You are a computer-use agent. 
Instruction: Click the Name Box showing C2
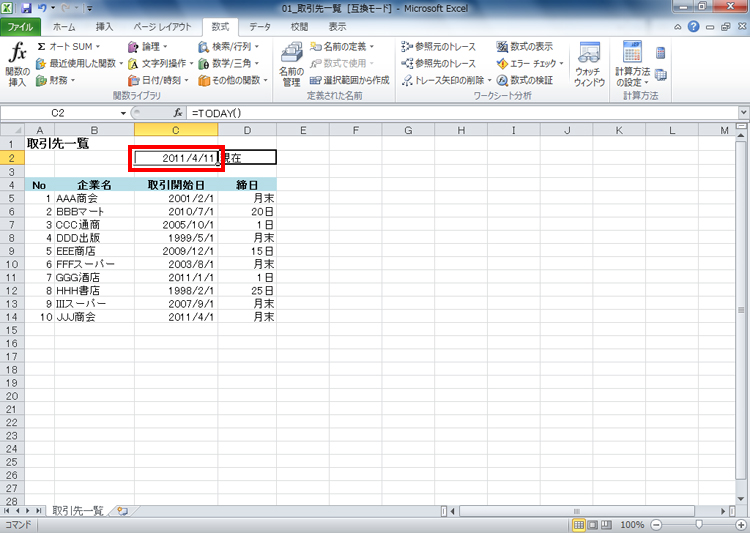58,113
